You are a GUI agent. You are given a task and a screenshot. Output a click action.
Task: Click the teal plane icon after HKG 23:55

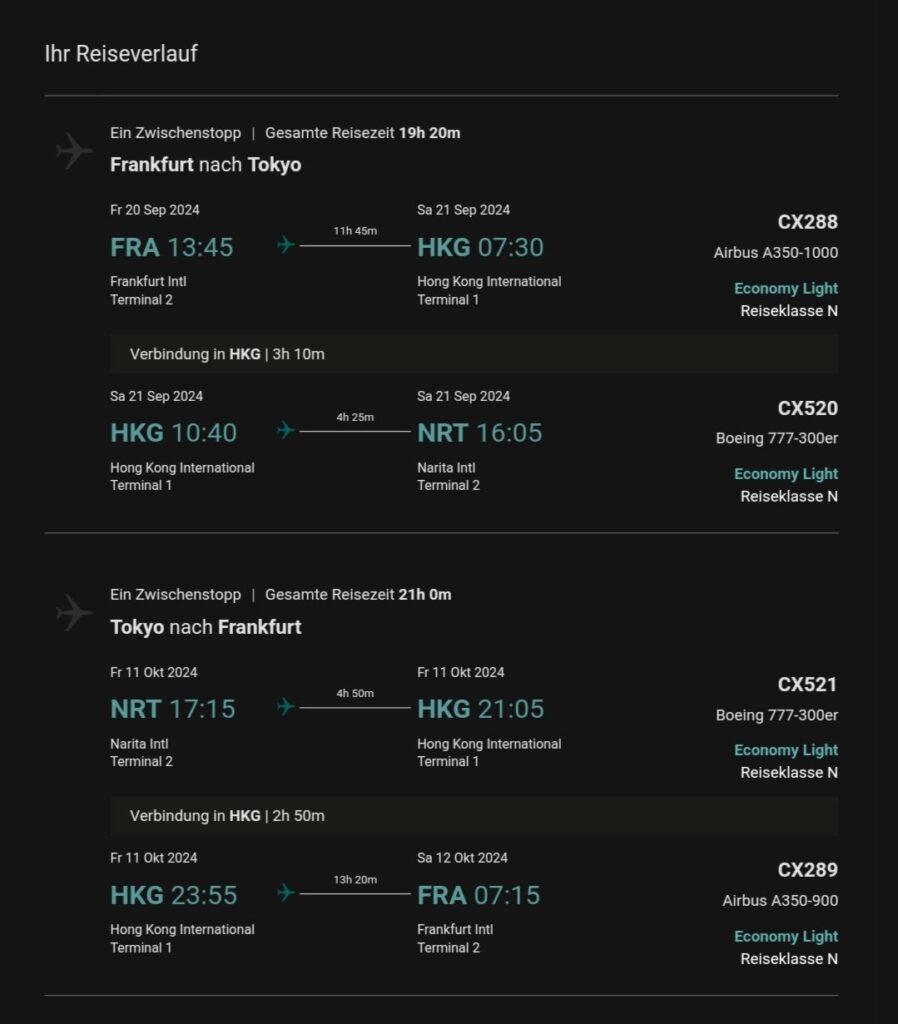point(286,893)
